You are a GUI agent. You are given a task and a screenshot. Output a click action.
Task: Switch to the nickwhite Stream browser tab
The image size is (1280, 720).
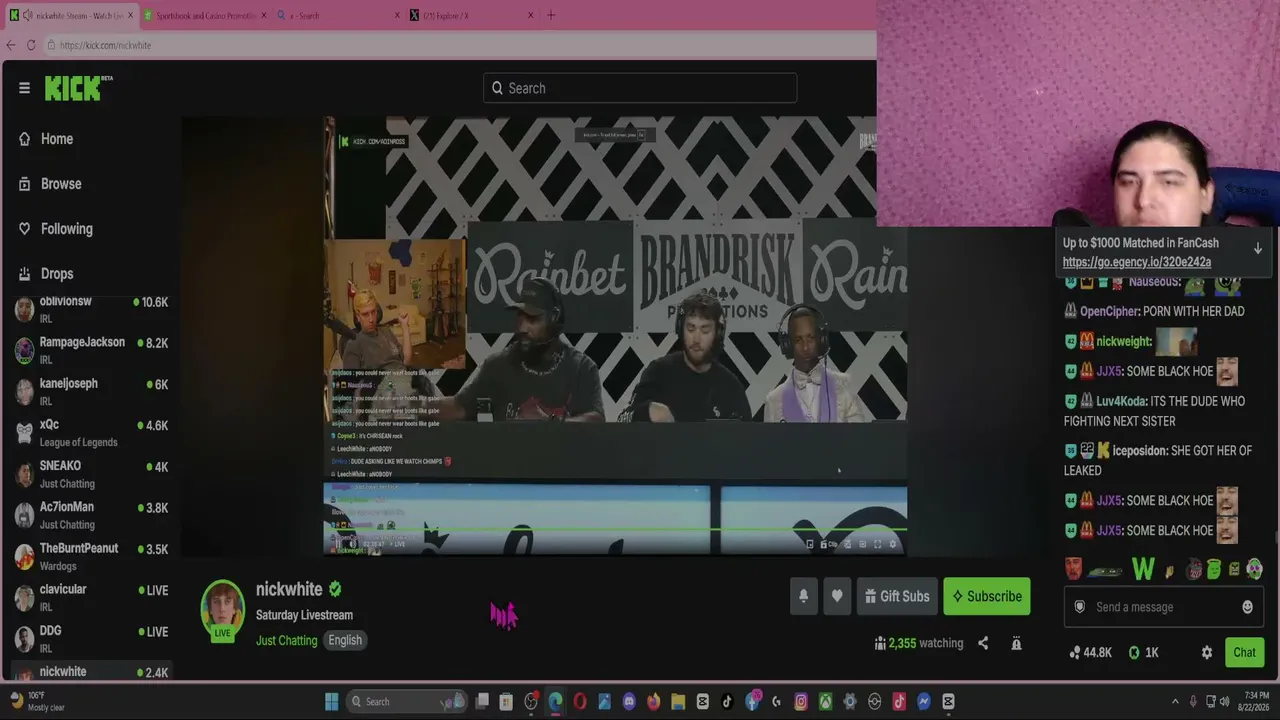pos(70,15)
